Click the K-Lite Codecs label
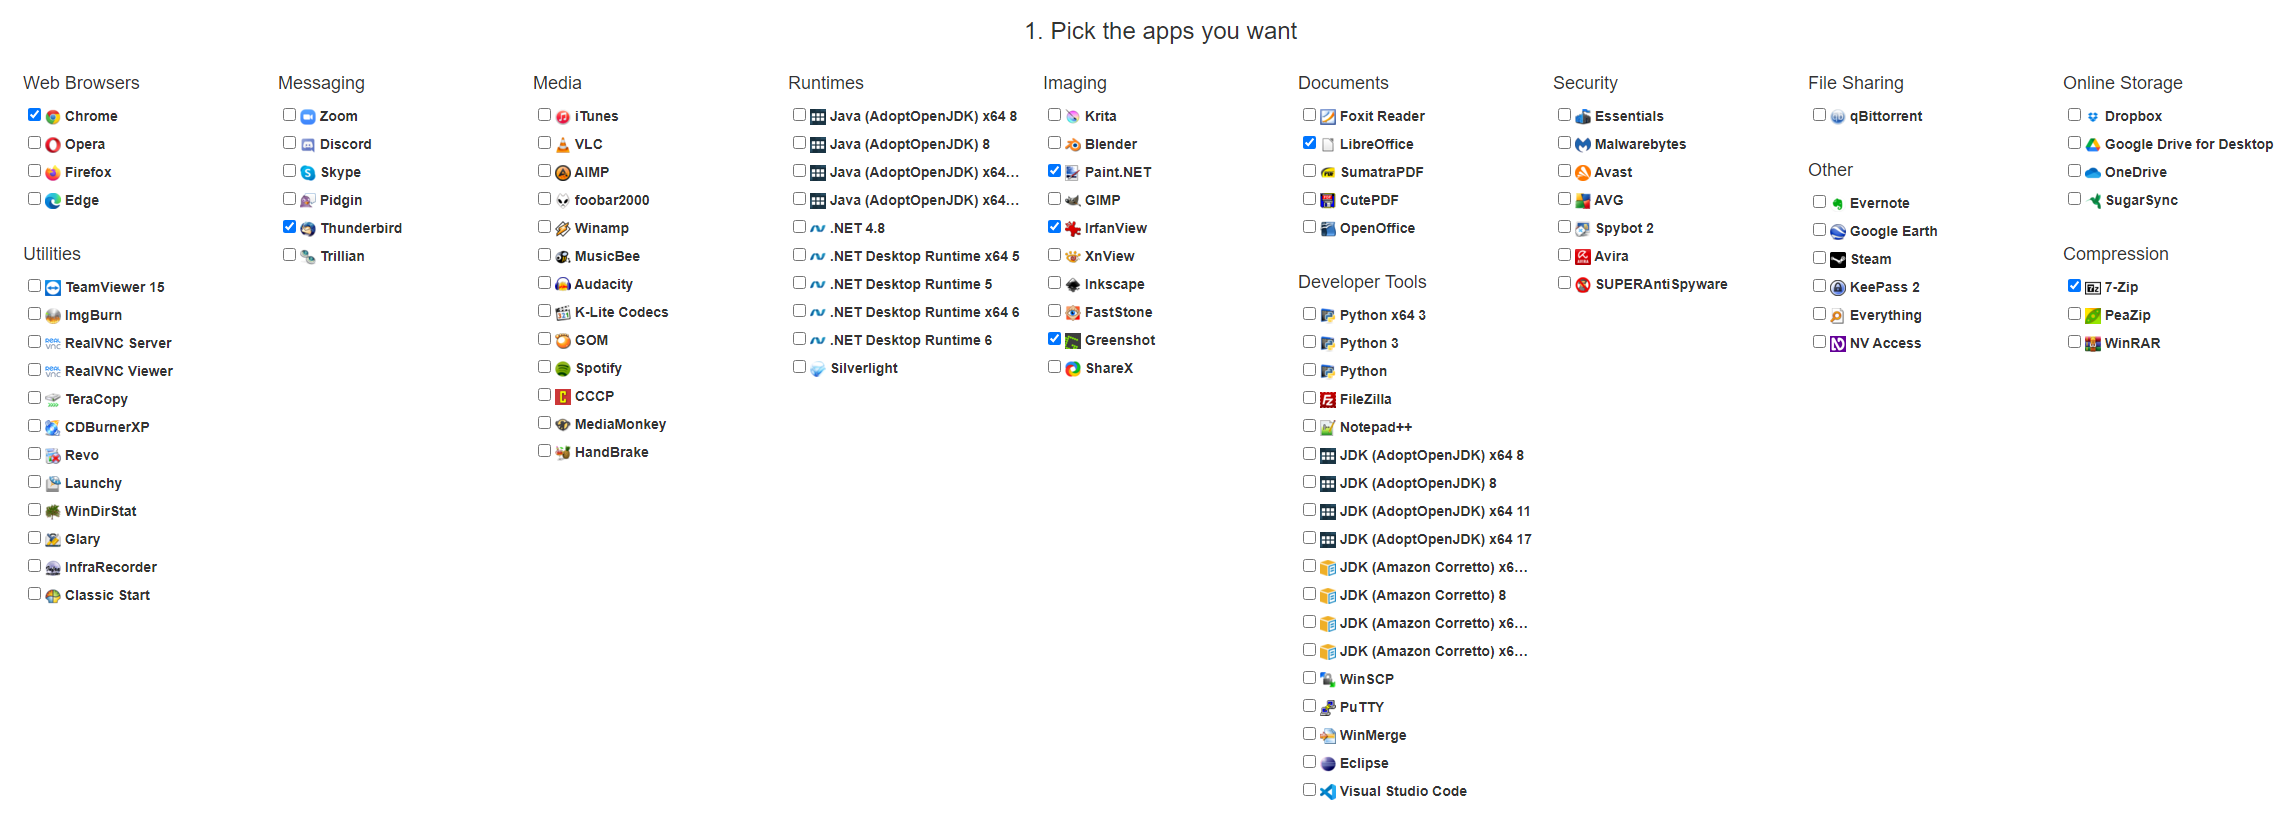 [621, 313]
